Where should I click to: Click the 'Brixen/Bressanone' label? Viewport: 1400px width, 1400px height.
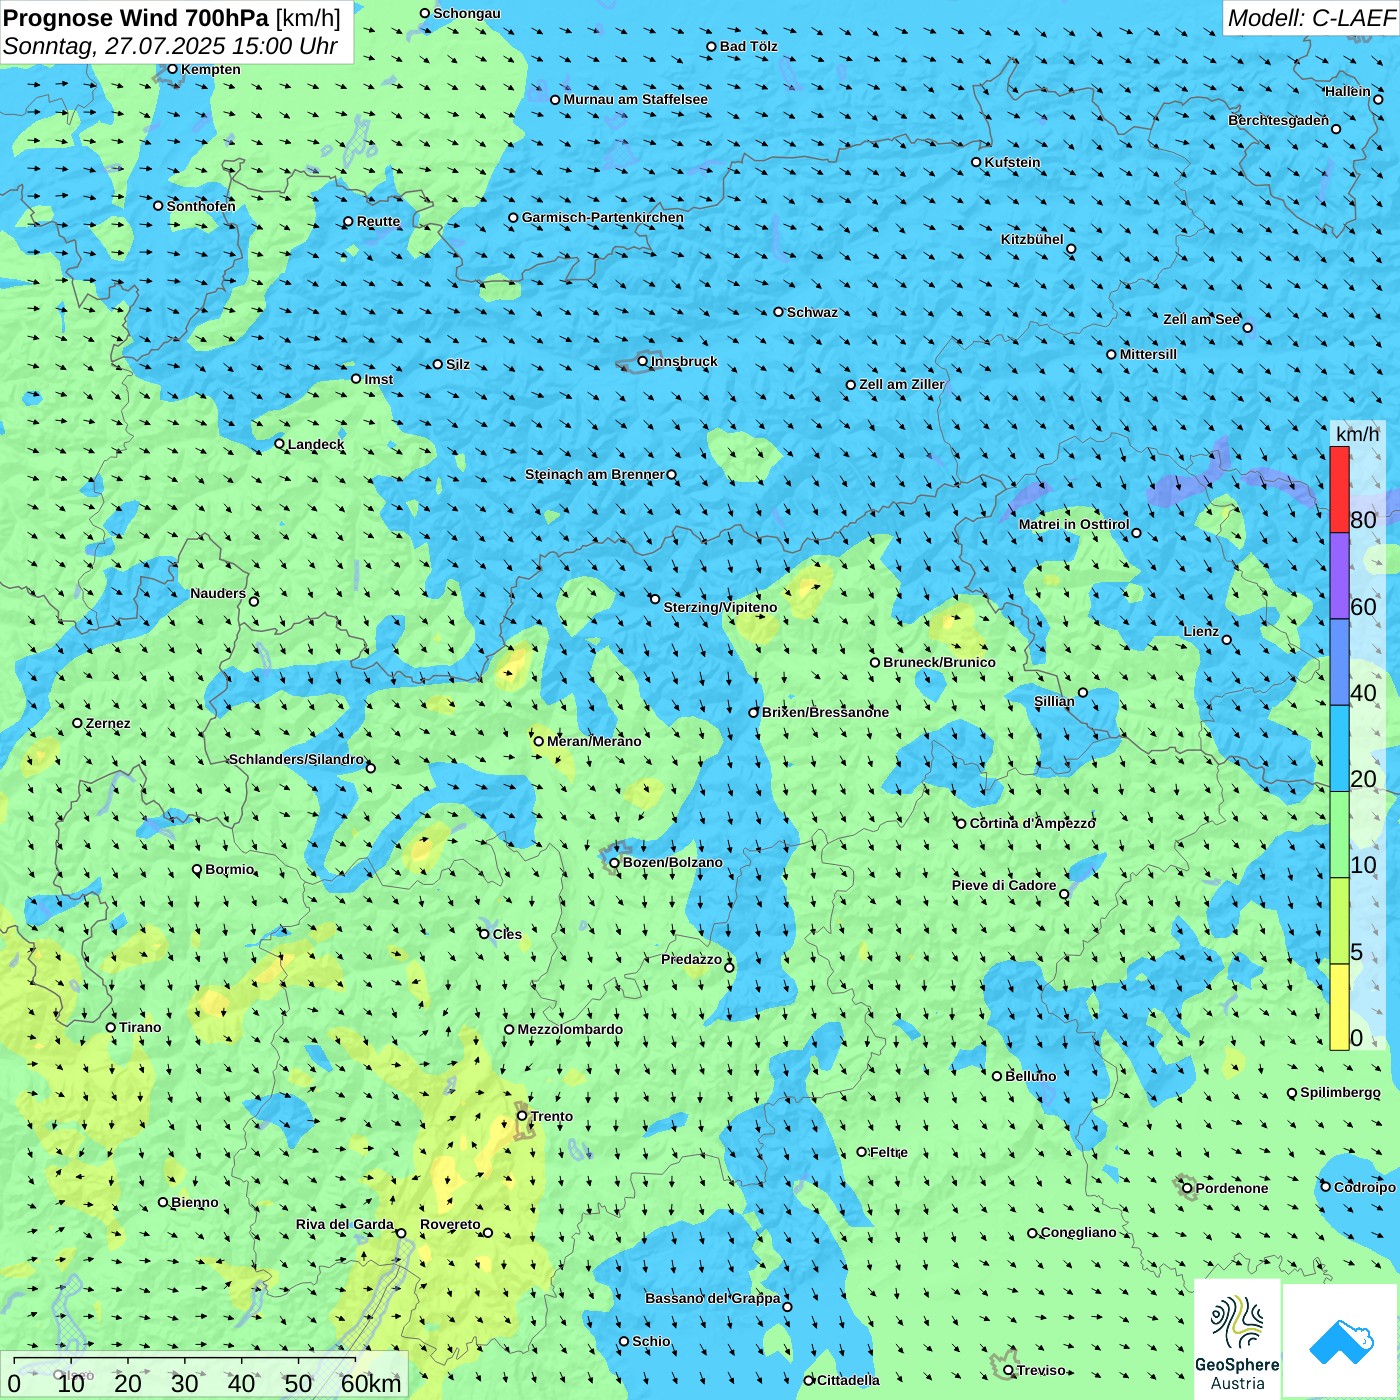(x=825, y=712)
